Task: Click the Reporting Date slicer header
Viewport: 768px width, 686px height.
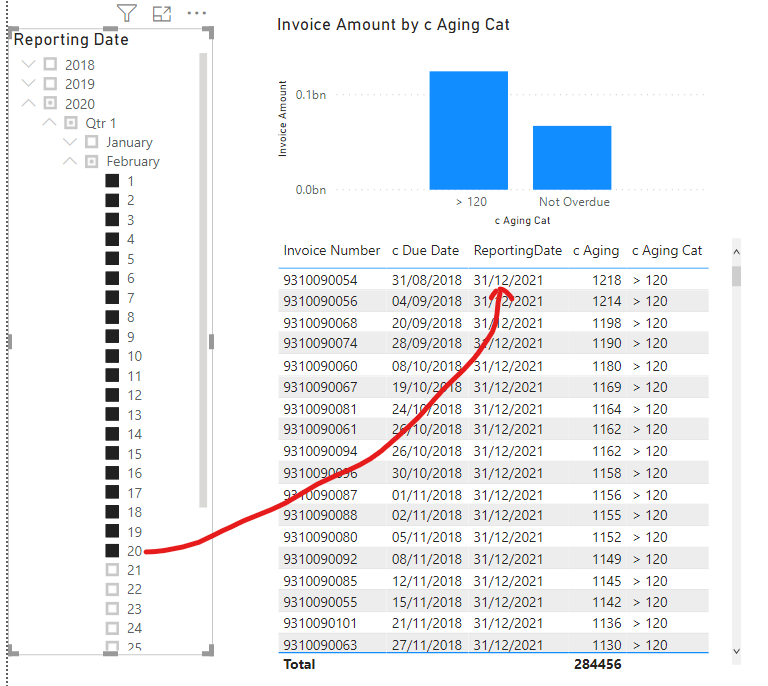Action: (x=71, y=40)
